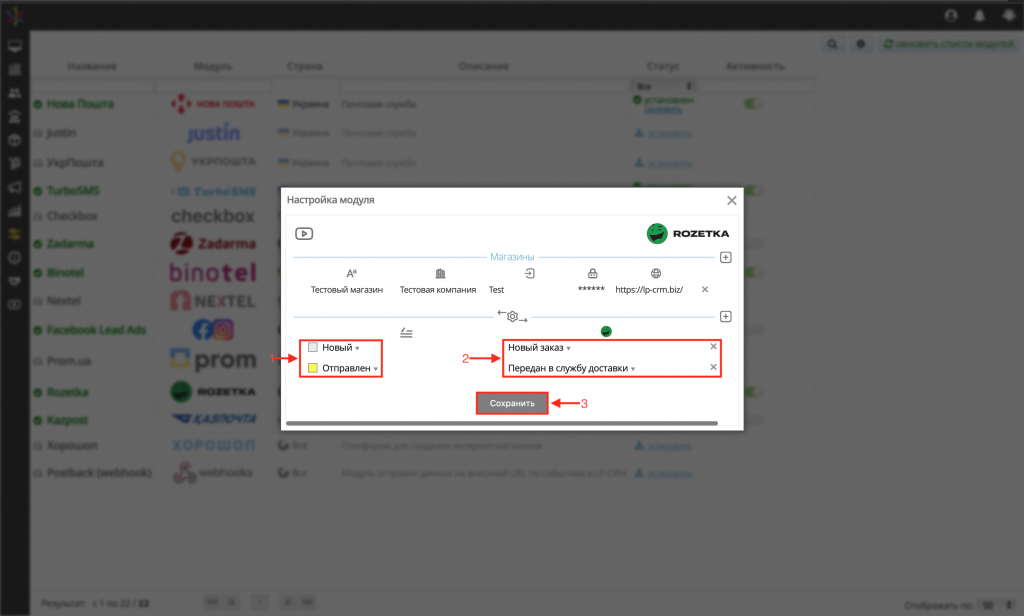Click the monitor icon in left sidebar
Image resolution: width=1024 pixels, height=616 pixels.
(x=14, y=46)
